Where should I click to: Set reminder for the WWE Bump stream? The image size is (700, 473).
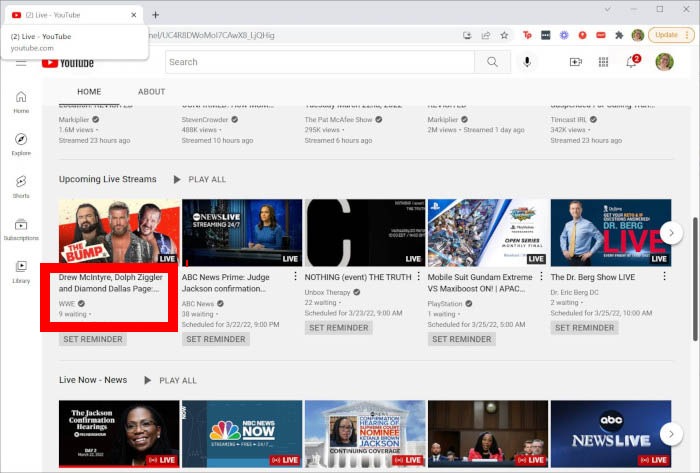coord(93,339)
